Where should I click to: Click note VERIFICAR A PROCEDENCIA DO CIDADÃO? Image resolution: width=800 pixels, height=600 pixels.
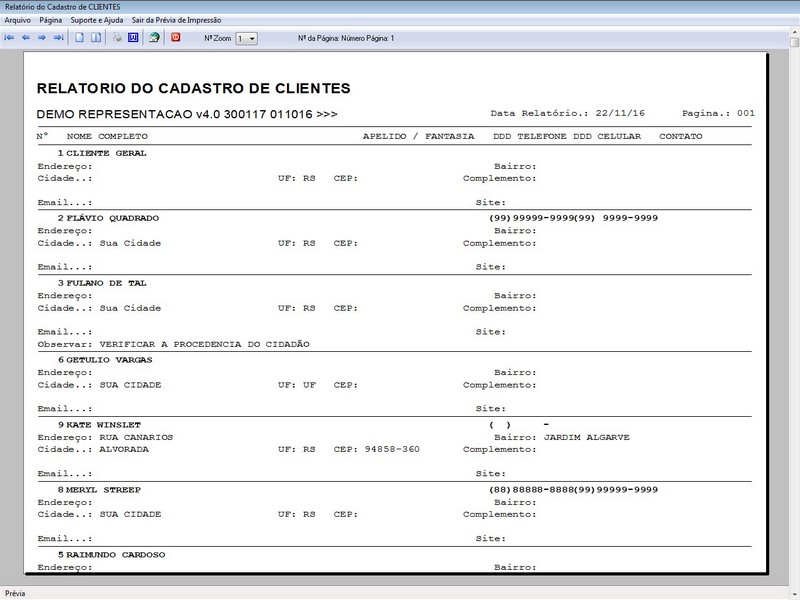tap(205, 344)
